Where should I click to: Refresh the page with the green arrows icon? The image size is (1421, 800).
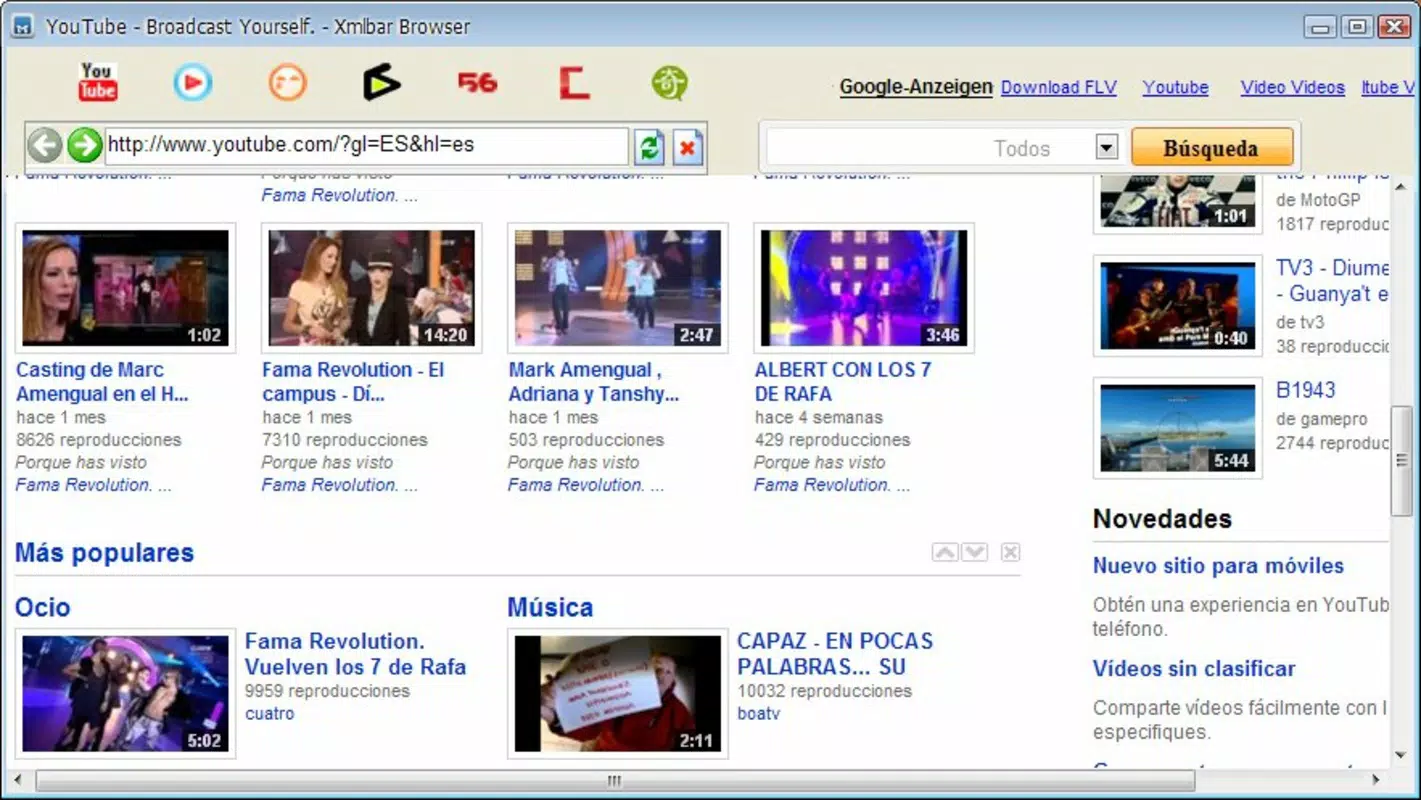(x=649, y=148)
